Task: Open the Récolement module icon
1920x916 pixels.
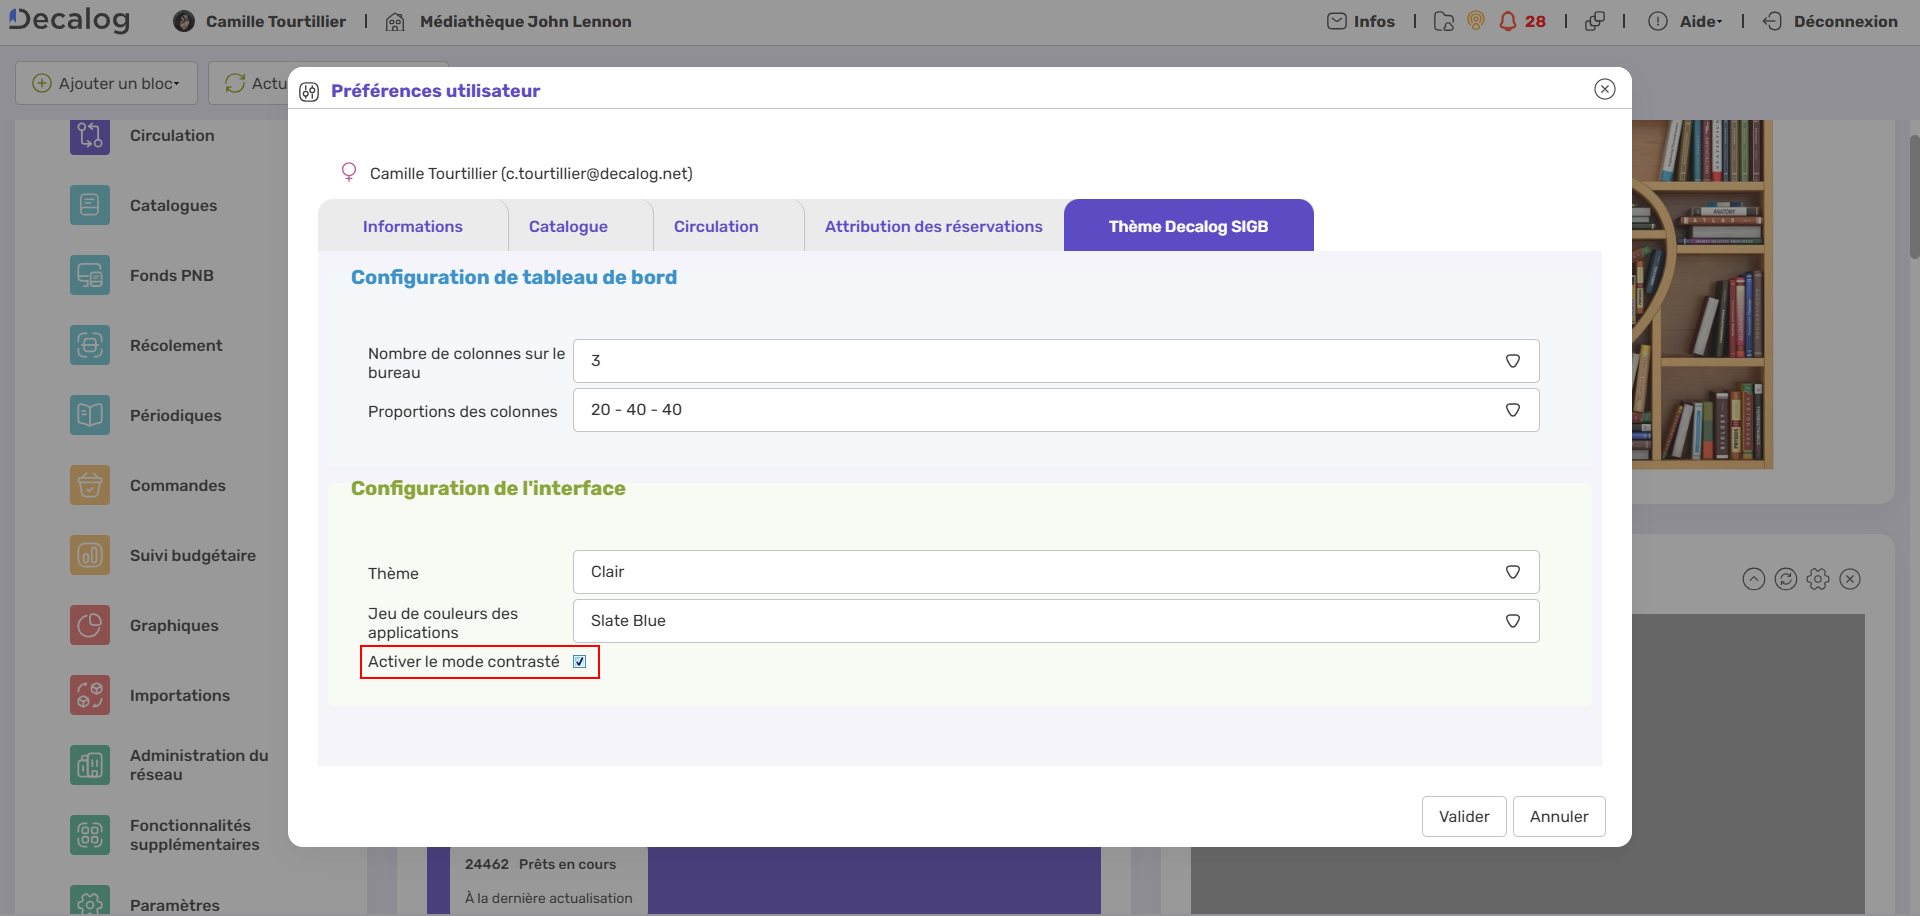Action: coord(89,345)
